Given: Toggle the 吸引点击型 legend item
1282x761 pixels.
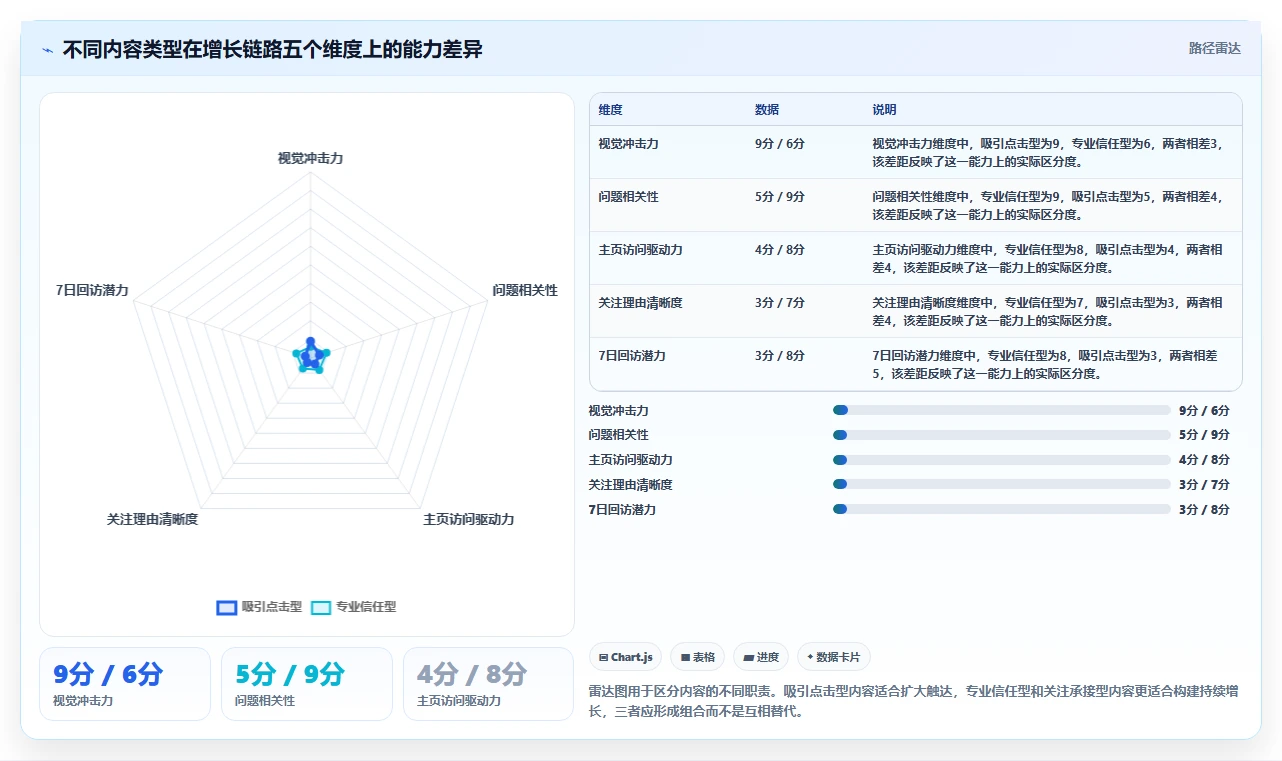Looking at the screenshot, I should click(x=259, y=607).
